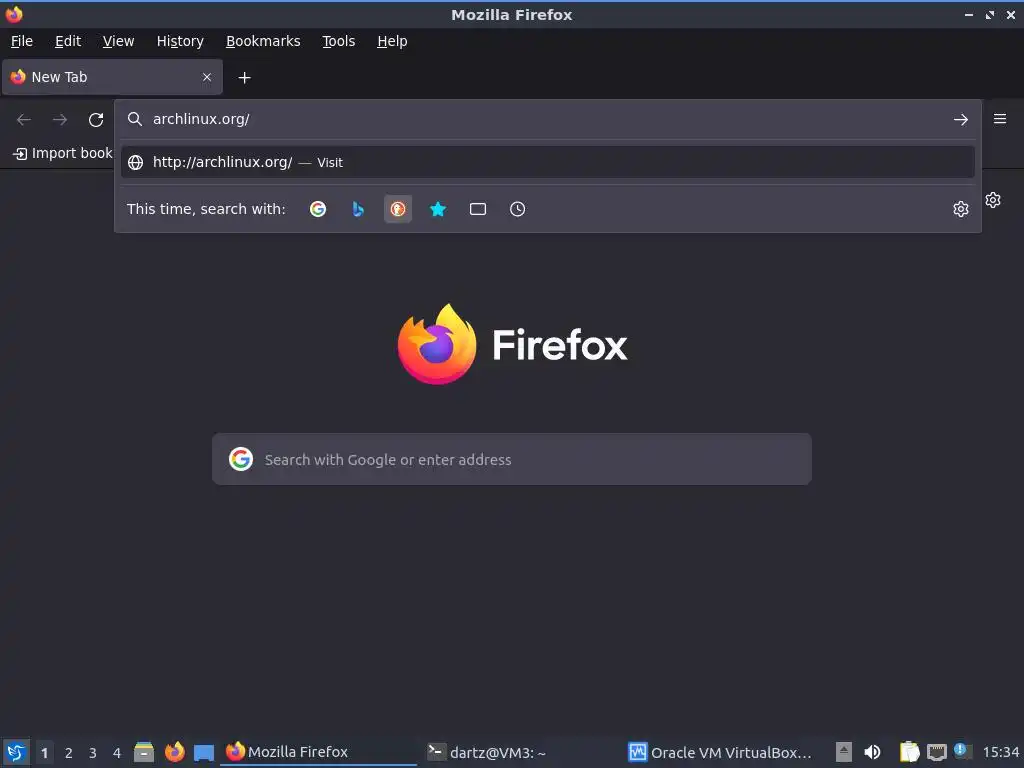Open the View menu

[x=118, y=41]
